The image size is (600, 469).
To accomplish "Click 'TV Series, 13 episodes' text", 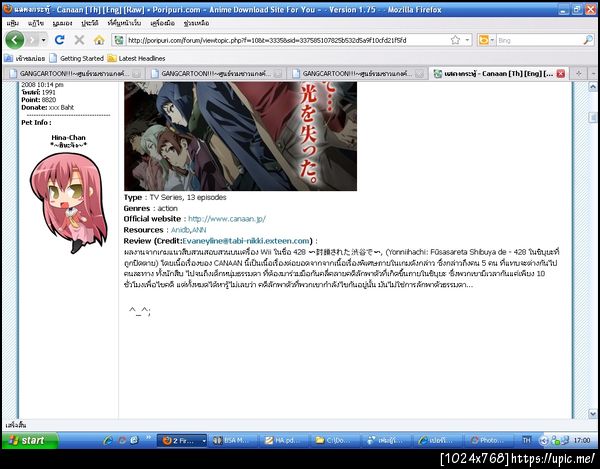I will 188,197.
